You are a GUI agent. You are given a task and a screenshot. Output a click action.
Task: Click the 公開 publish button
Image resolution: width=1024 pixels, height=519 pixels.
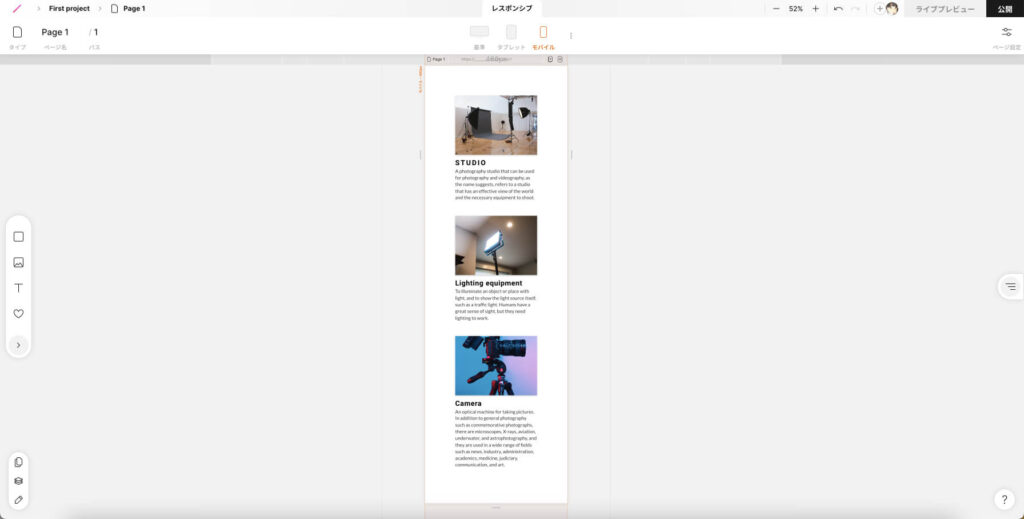pos(1004,8)
